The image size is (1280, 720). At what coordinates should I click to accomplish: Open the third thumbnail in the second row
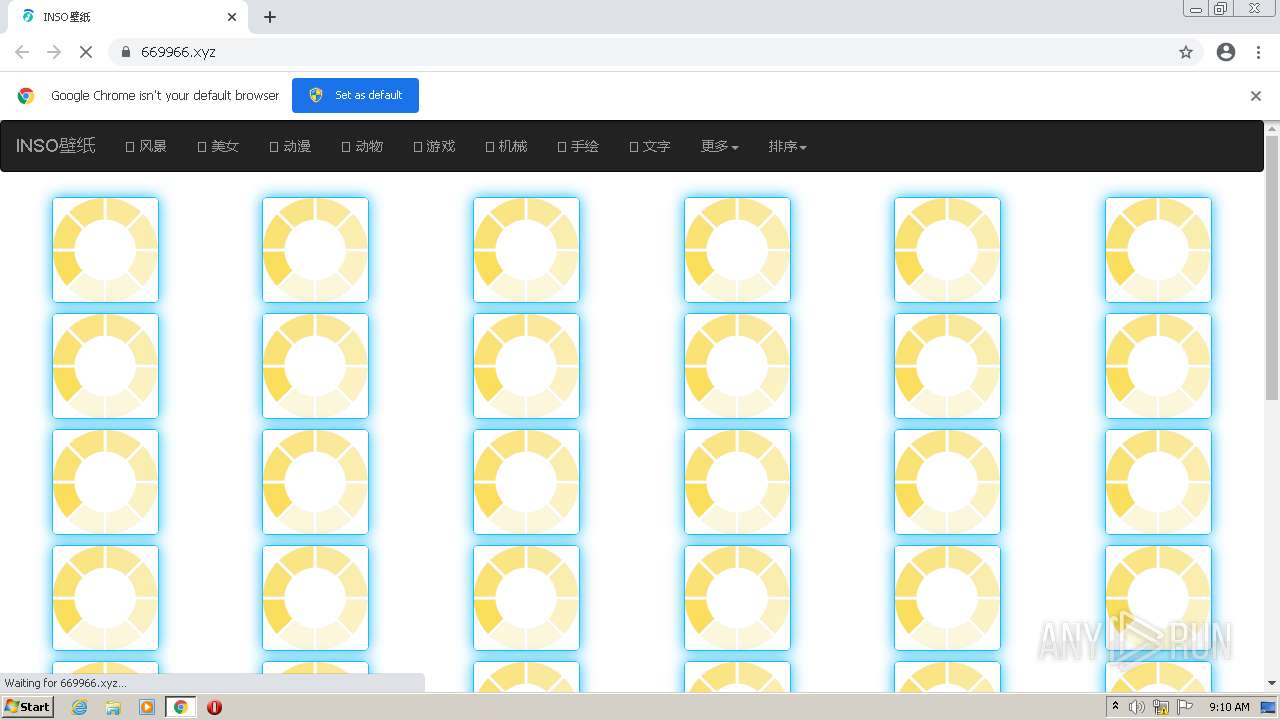pos(526,366)
